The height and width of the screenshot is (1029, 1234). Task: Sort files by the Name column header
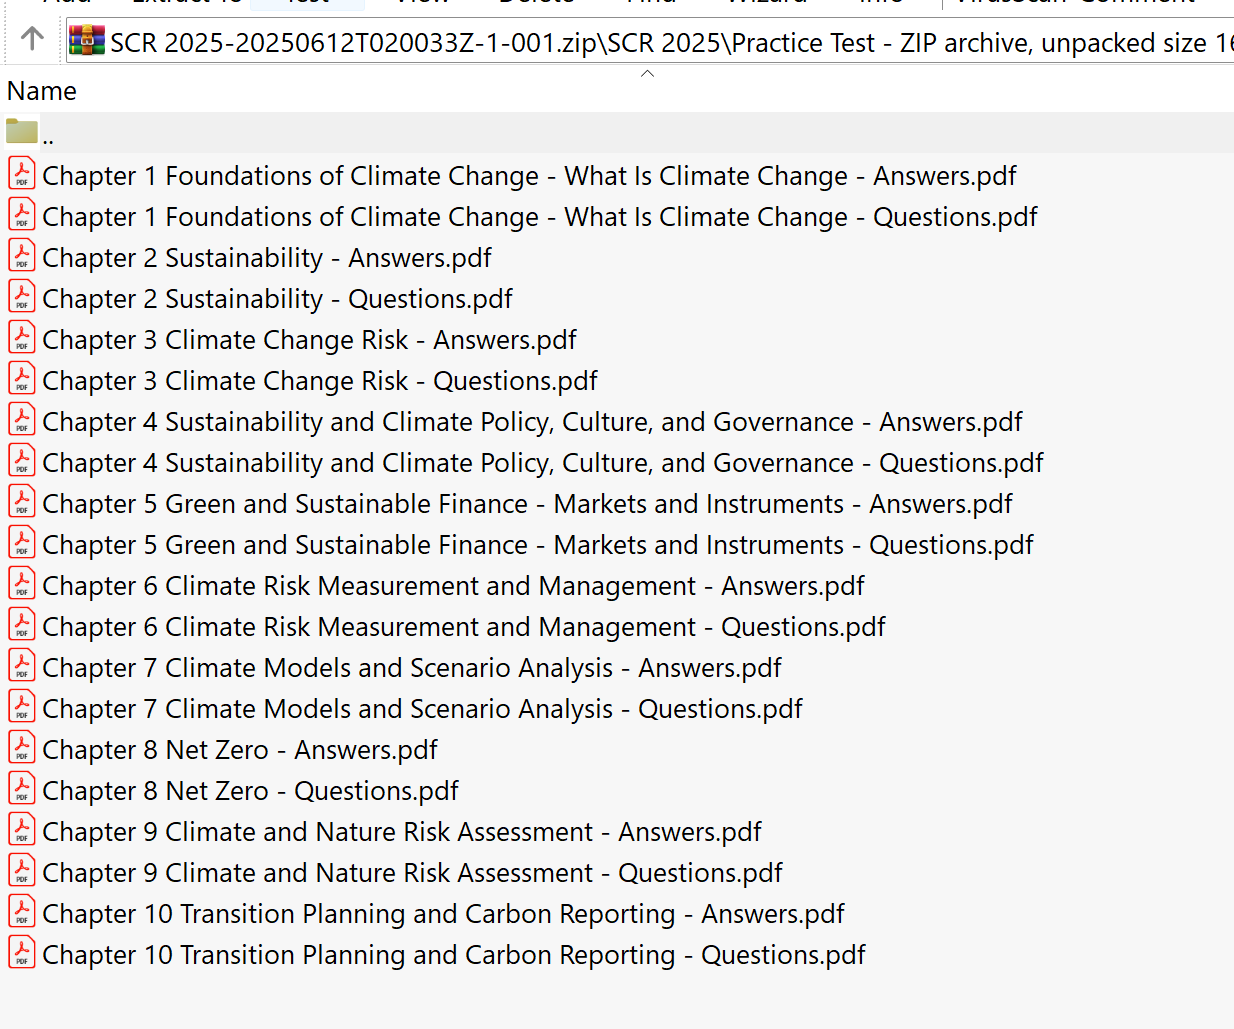(42, 91)
